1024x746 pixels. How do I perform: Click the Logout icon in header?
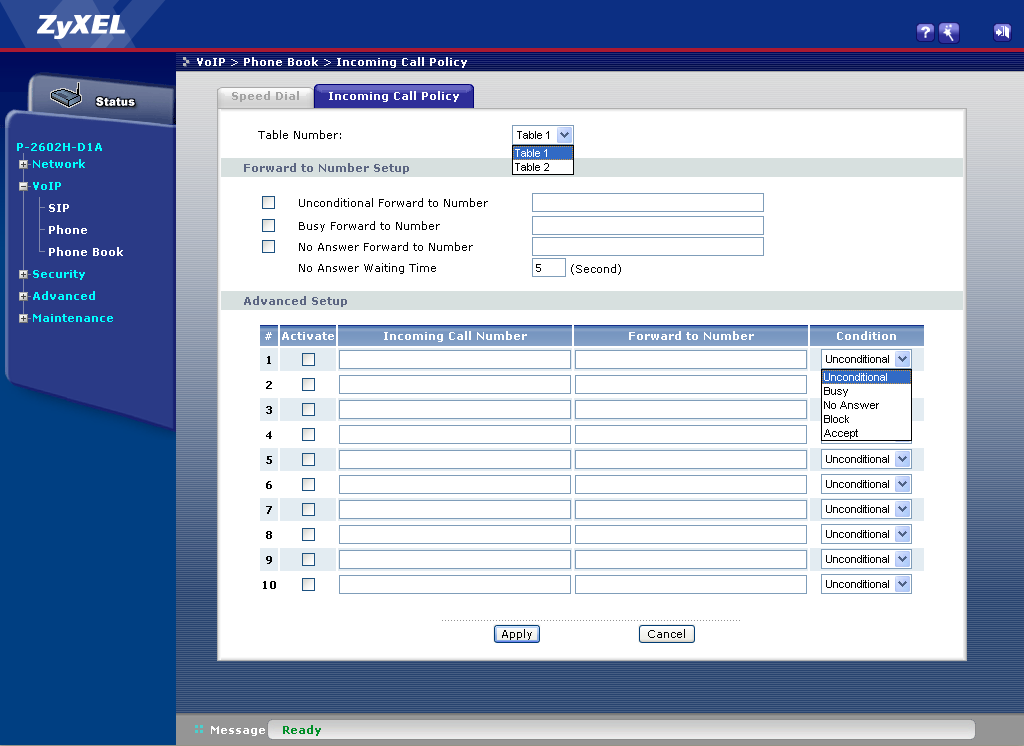pyautogui.click(x=1002, y=32)
